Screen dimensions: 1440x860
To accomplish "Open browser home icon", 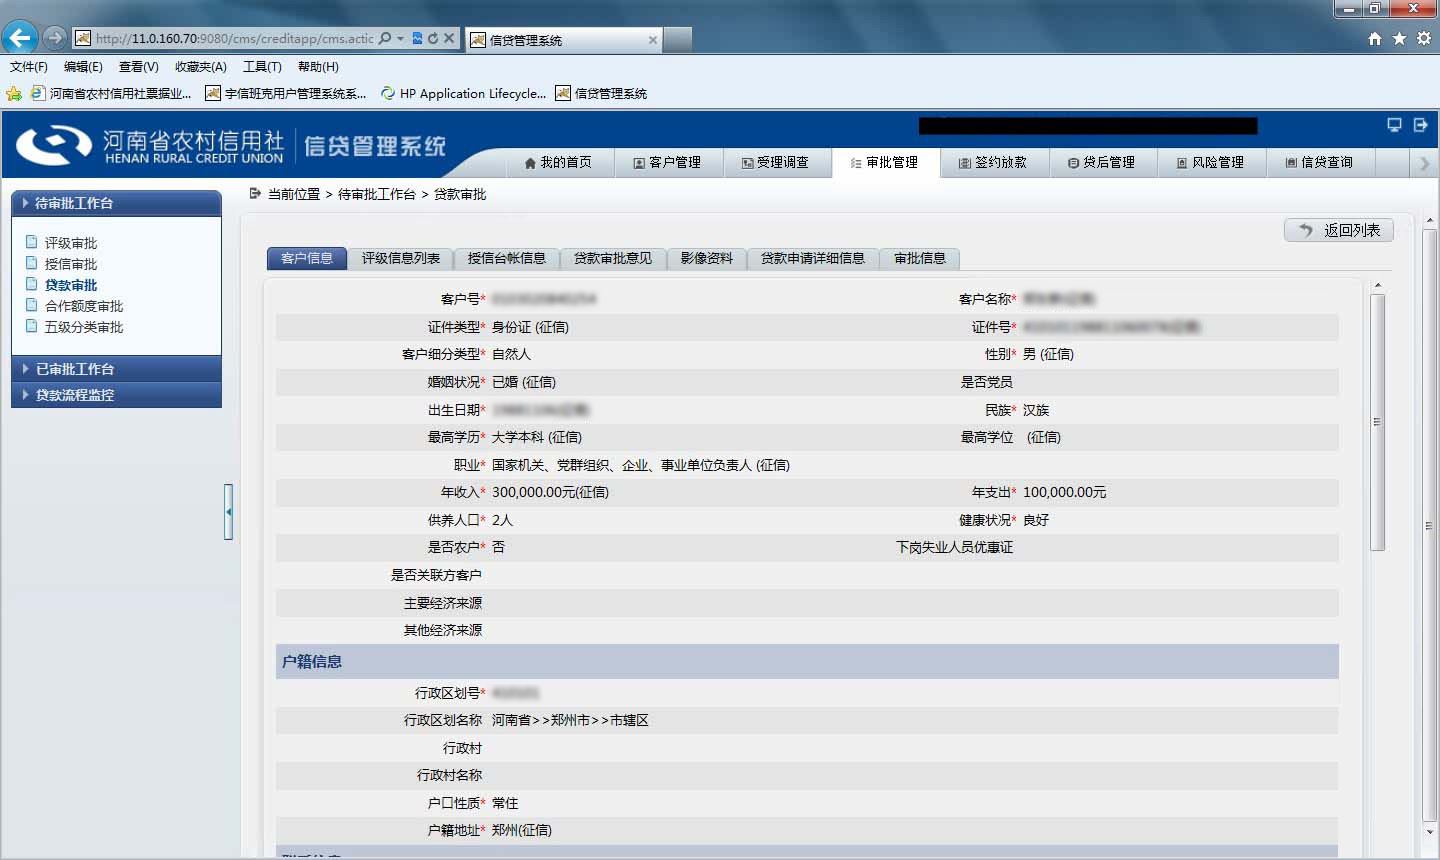I will click(1375, 39).
